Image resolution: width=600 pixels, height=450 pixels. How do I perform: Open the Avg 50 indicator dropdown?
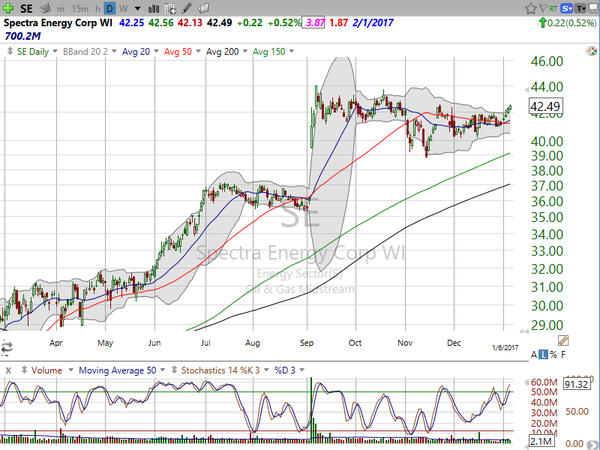point(198,51)
